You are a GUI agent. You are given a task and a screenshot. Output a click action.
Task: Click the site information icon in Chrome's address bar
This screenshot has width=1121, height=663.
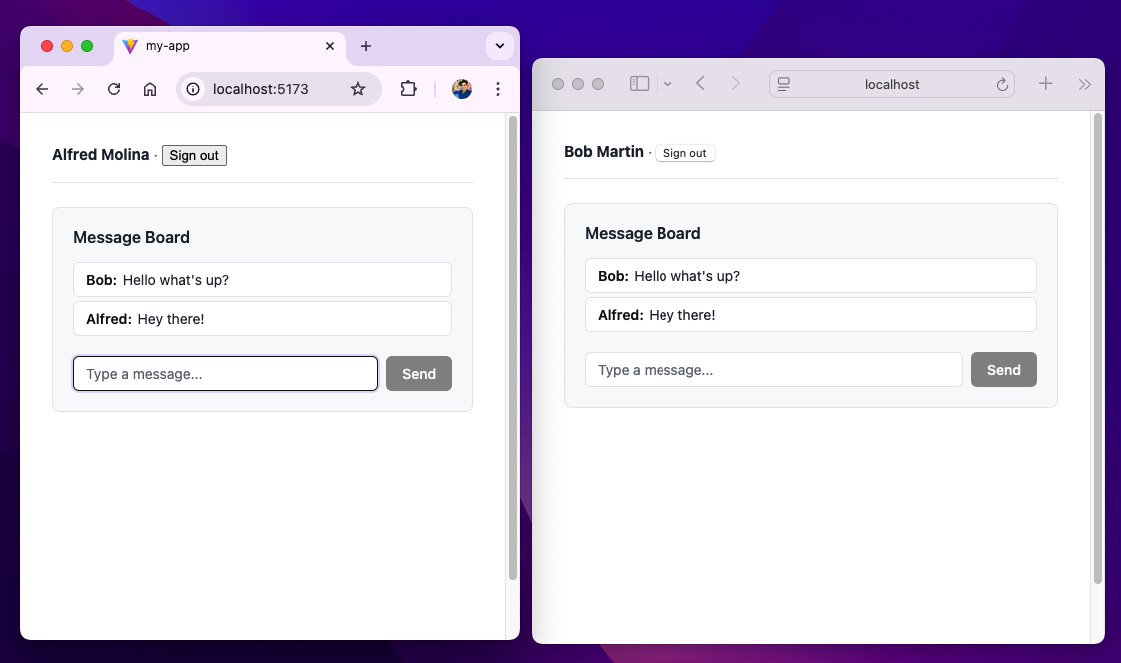192,89
